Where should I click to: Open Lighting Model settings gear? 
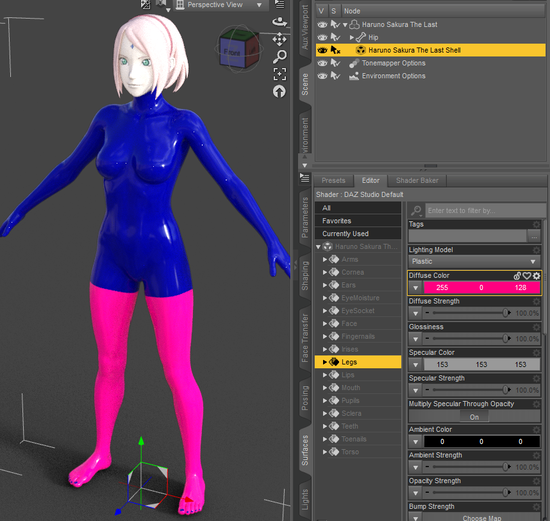[536, 250]
